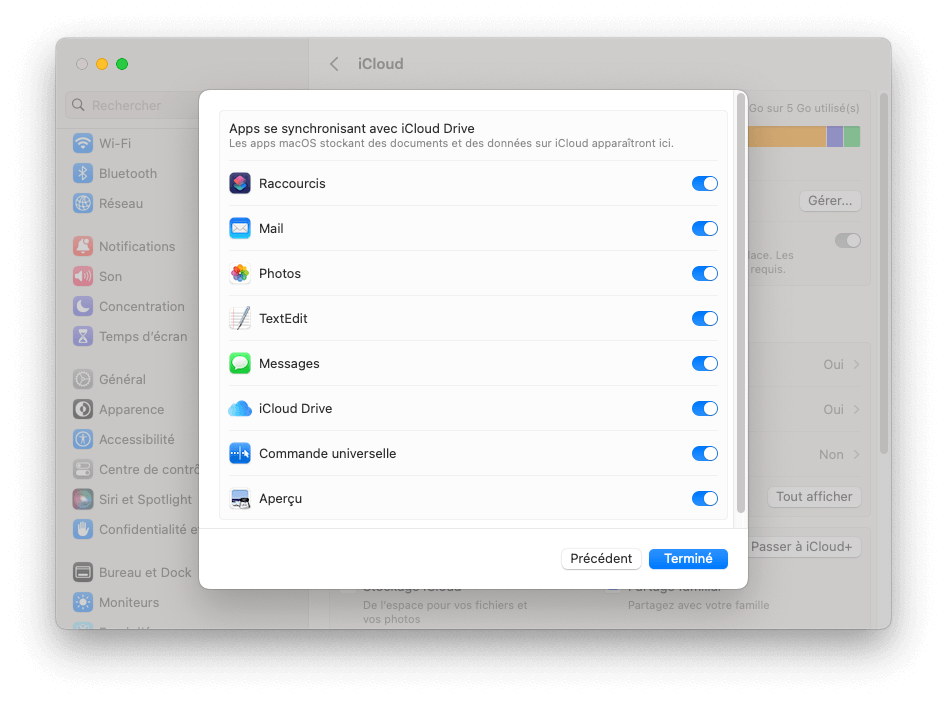Click the dialog's vertical scrollbar
Image resolution: width=947 pixels, height=703 pixels.
(740, 302)
